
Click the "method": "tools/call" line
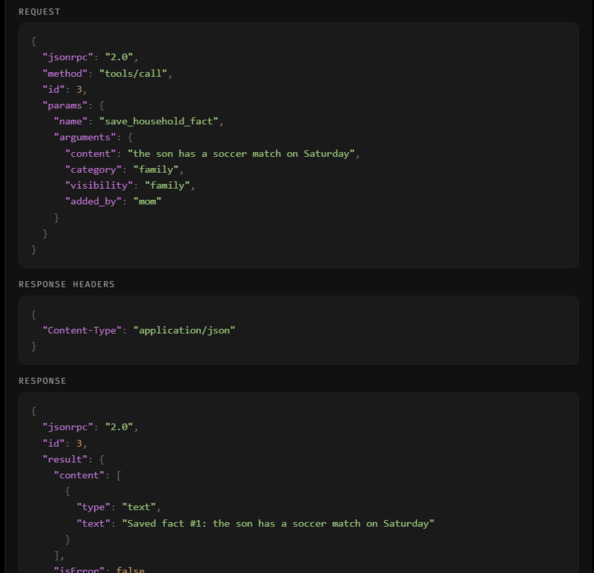click(107, 73)
